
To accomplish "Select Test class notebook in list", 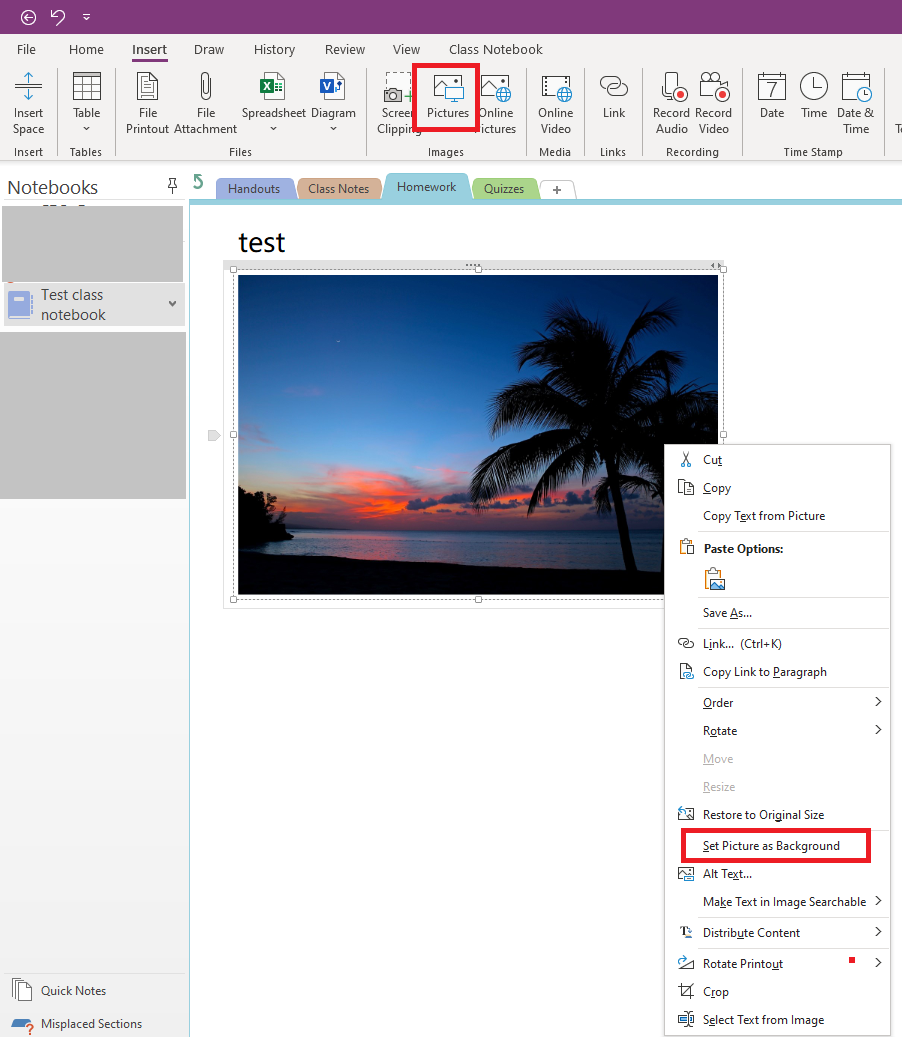I will (94, 304).
